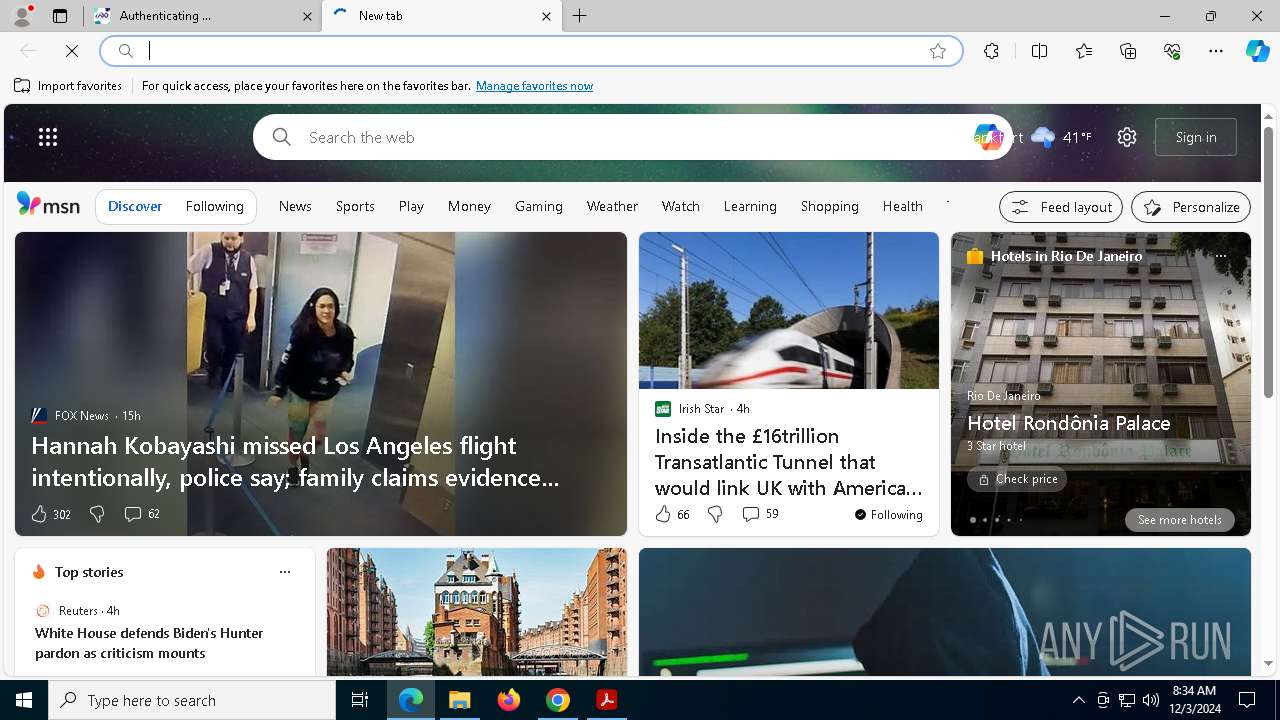The height and width of the screenshot is (720, 1280).
Task: Click Import favorites
Action: pos(68,86)
